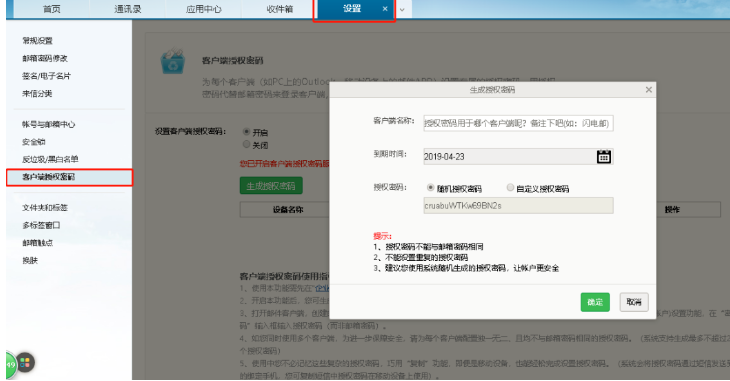This screenshot has width=730, height=381.
Task: Open 常规设置 in the sidebar
Action: 37,41
